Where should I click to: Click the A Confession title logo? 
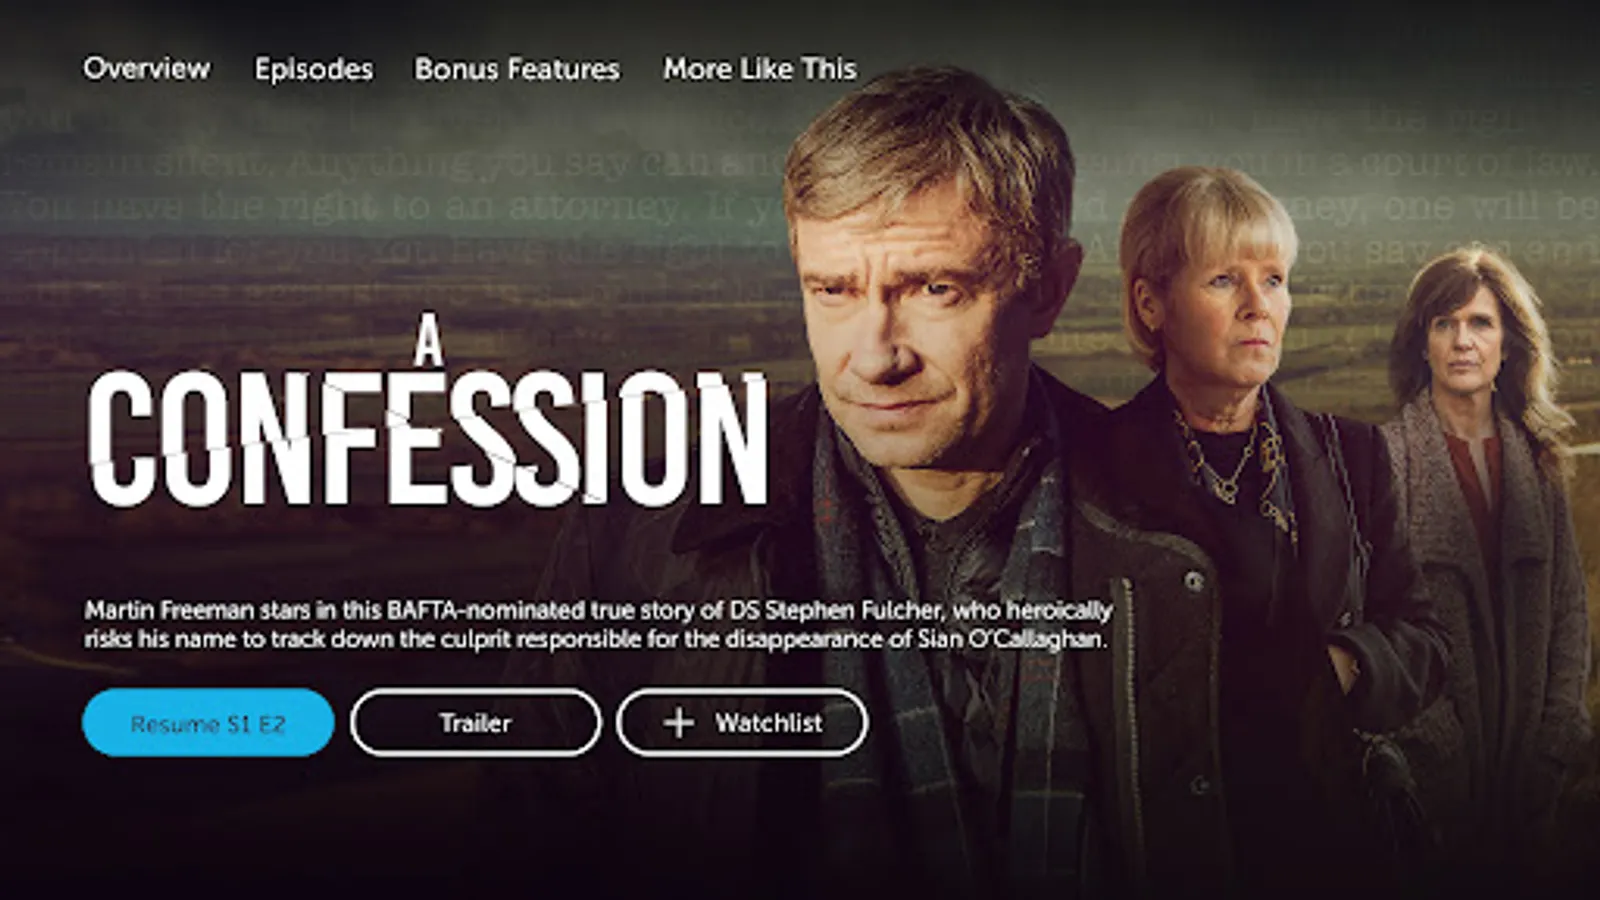coord(428,418)
